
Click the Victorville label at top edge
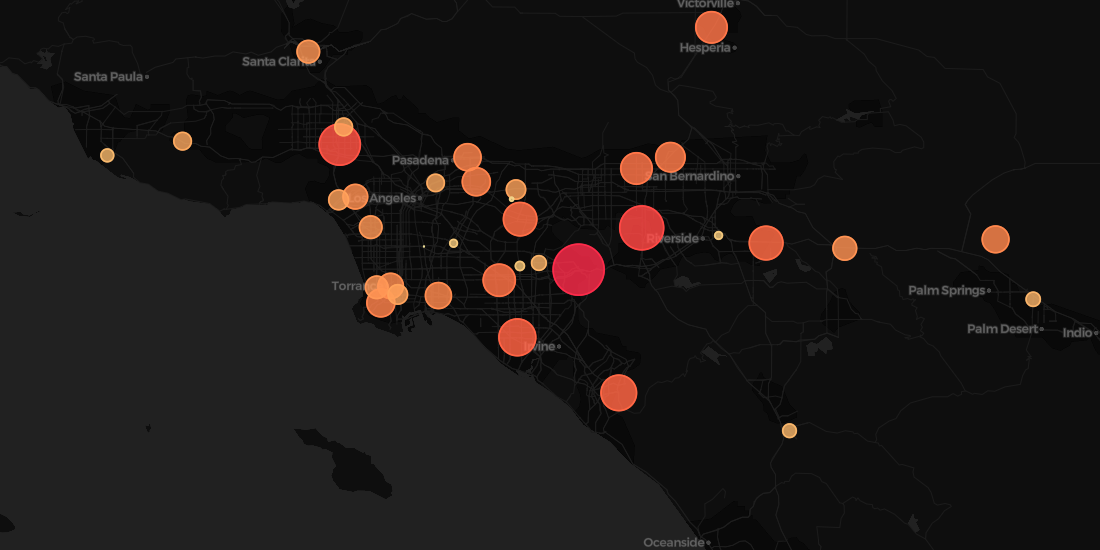705,4
